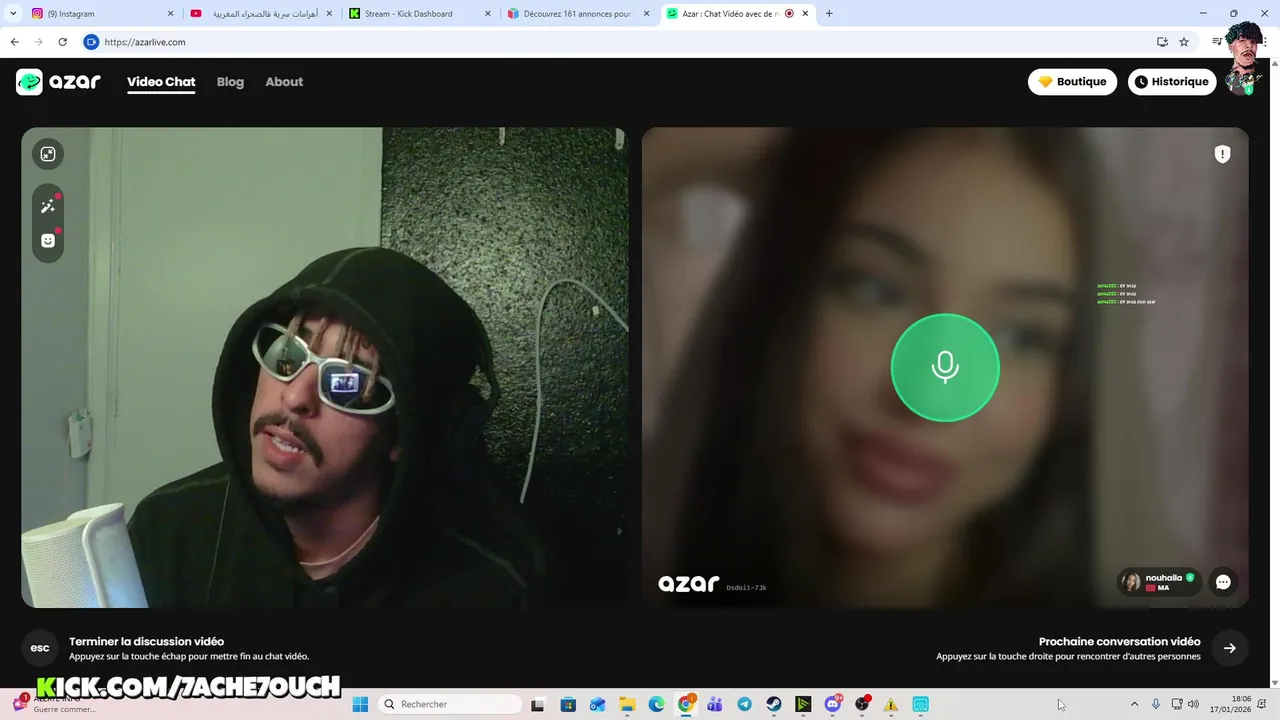Open OBS Studio from the taskbar

click(862, 704)
